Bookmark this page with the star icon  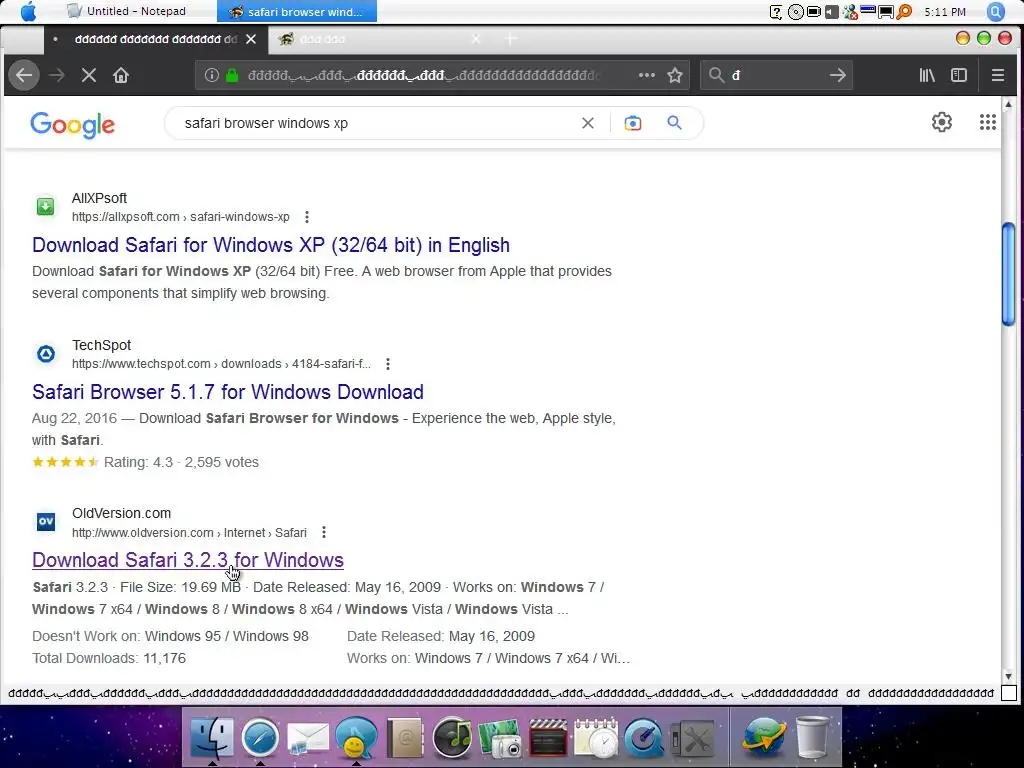click(x=675, y=75)
